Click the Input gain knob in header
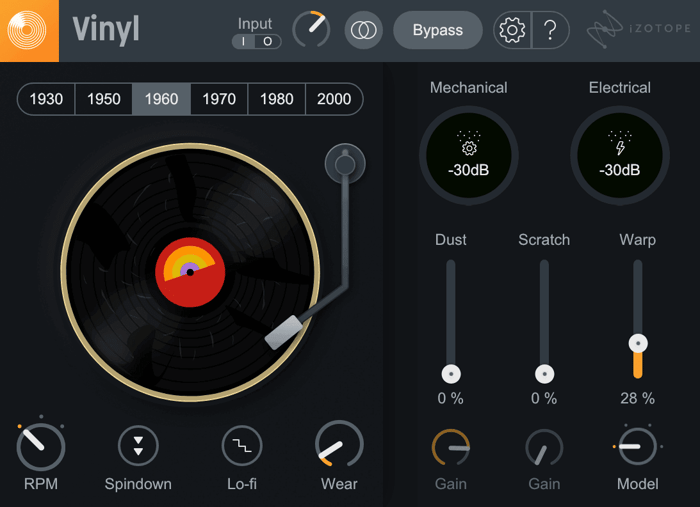The image size is (700, 507). click(311, 29)
